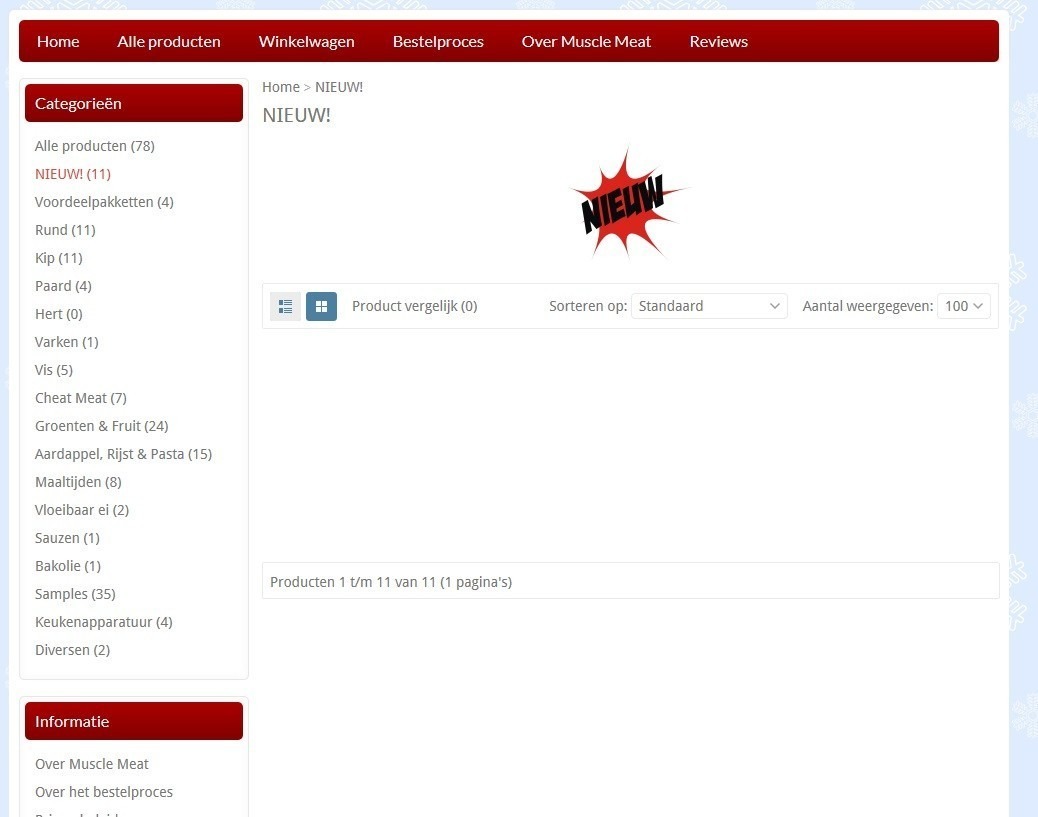Open Product vergelijk (0) link
The image size is (1038, 817).
414,306
